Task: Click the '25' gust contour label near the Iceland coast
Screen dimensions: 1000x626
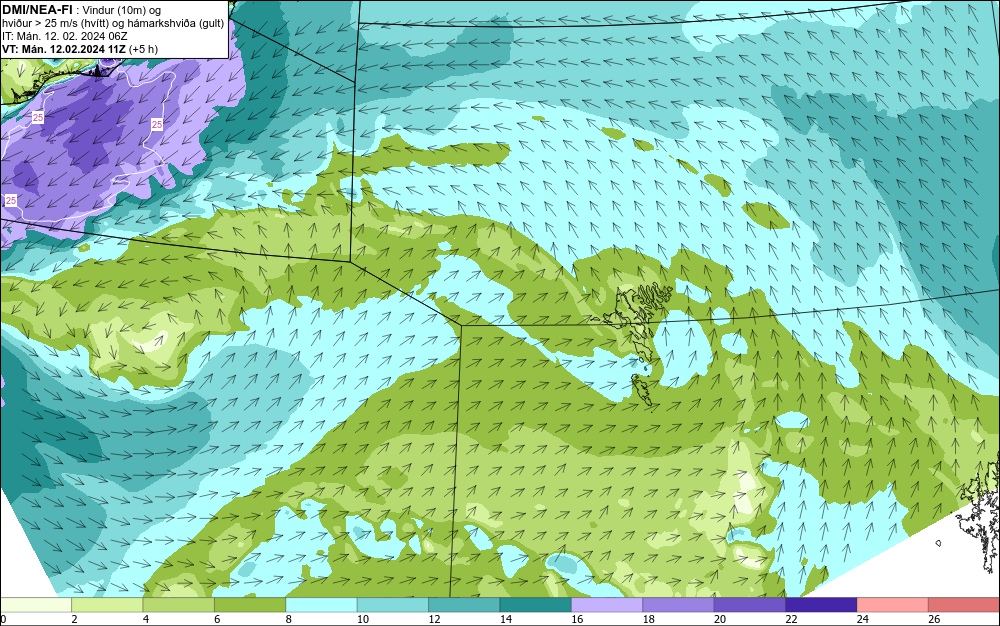Action: click(x=38, y=117)
